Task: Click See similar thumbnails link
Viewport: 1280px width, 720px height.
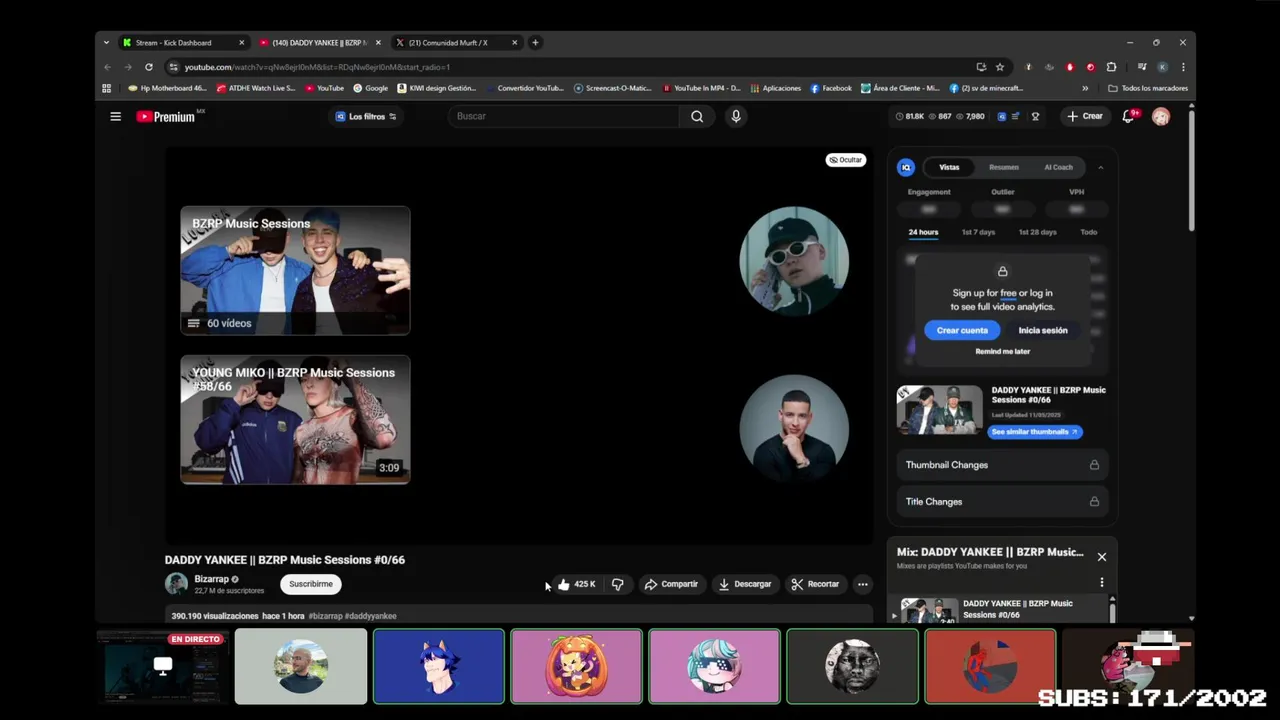Action: pos(1035,432)
